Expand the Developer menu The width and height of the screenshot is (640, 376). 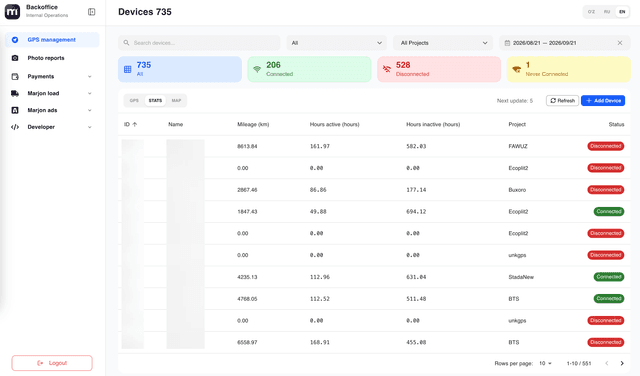pos(89,127)
